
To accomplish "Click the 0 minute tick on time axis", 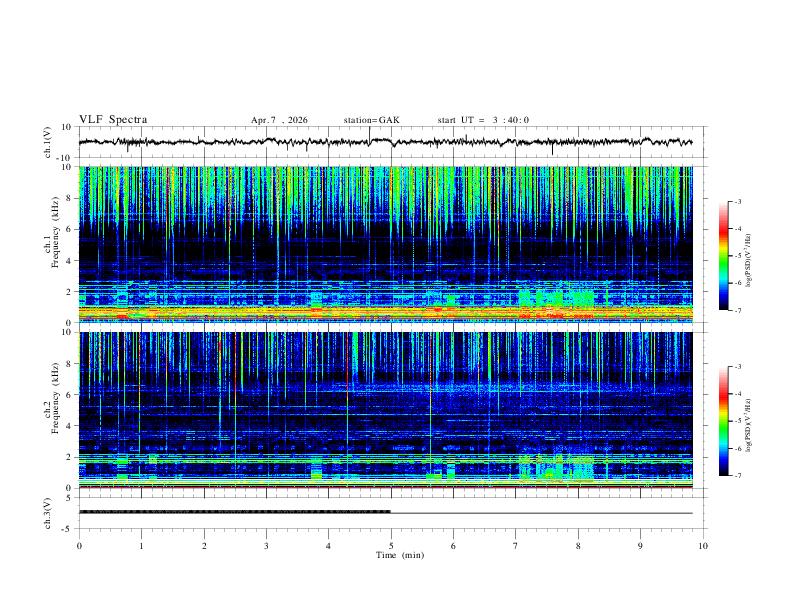I will point(79,546).
